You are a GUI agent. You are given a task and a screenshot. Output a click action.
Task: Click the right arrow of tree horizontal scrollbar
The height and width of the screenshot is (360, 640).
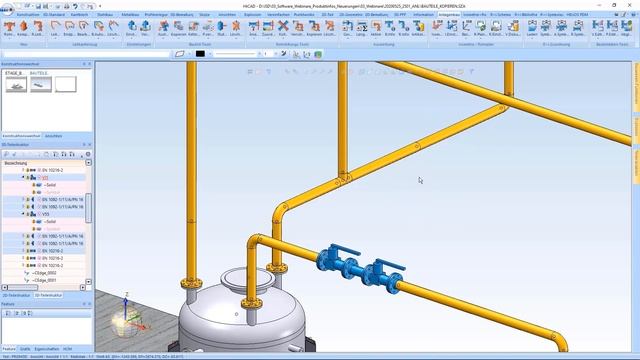click(83, 288)
